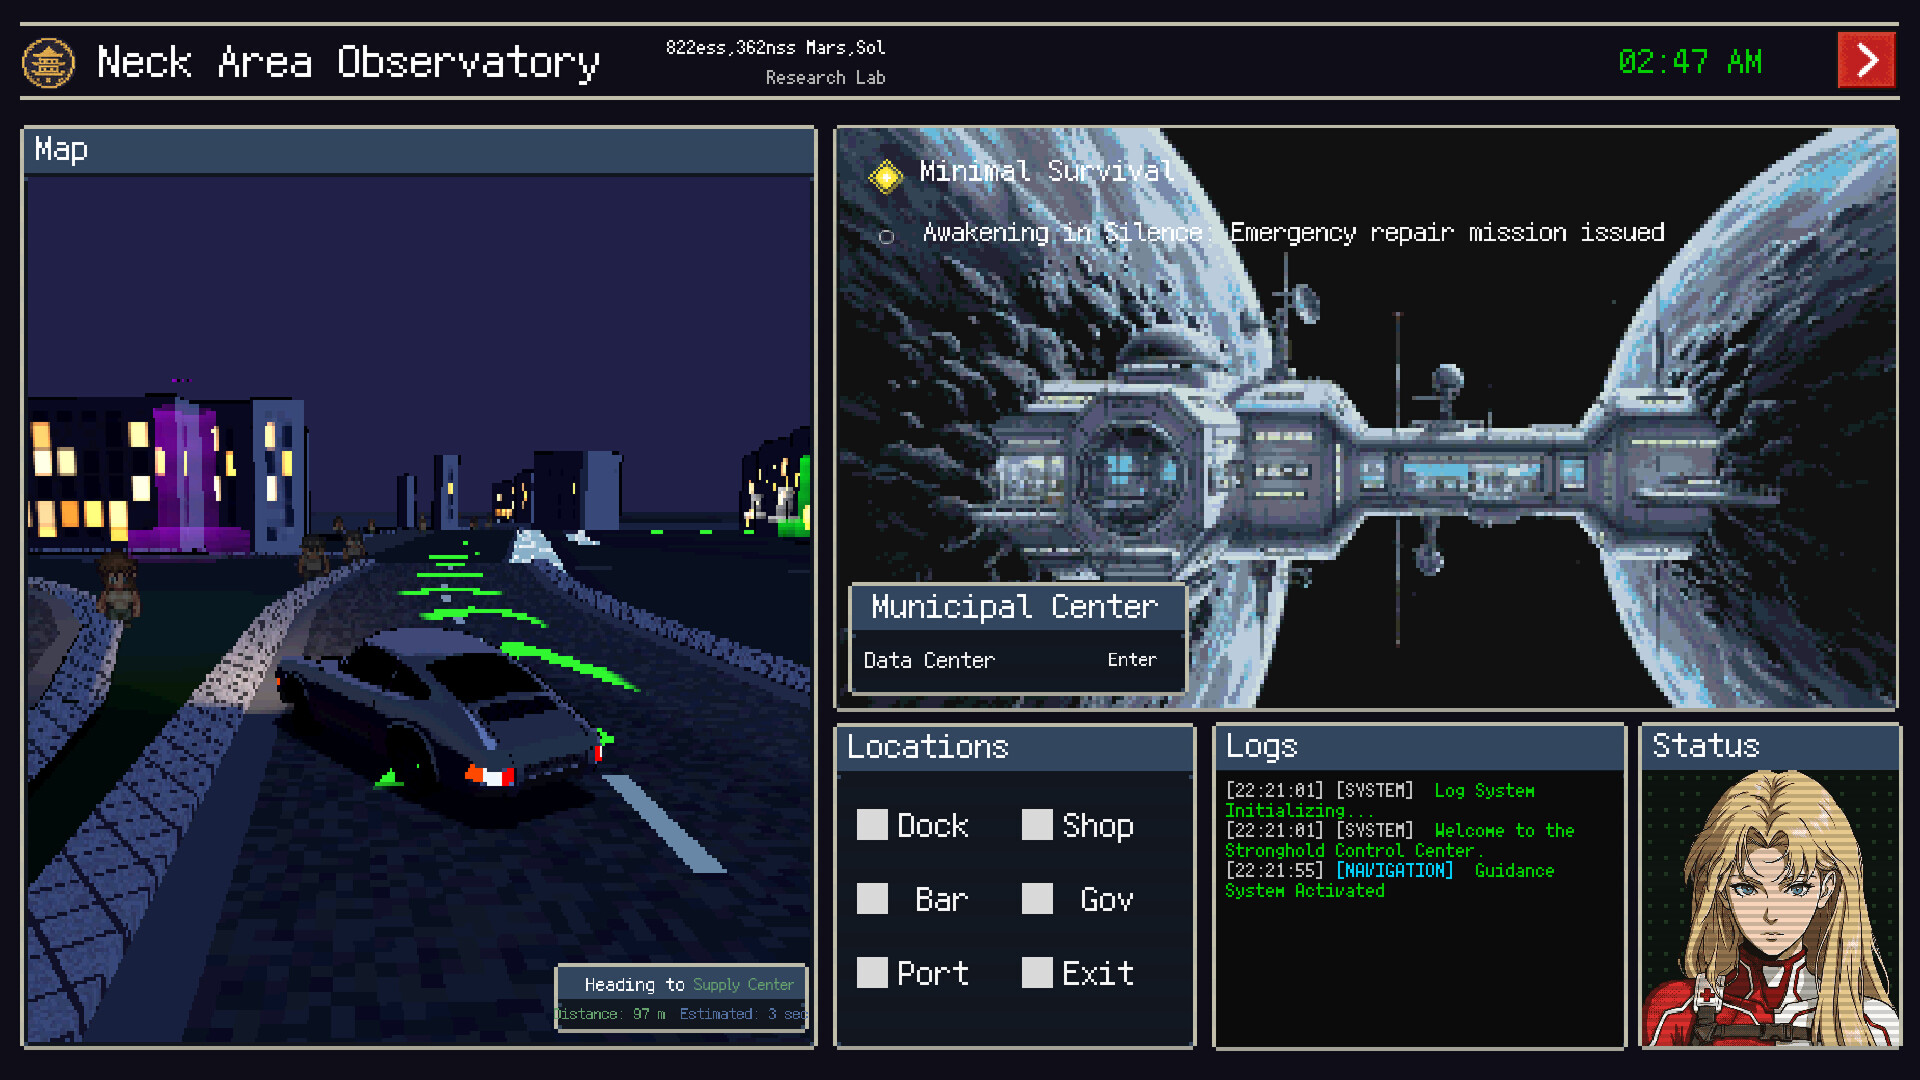Click the pagoda emblem icon
The width and height of the screenshot is (1920, 1080).
coord(48,63)
